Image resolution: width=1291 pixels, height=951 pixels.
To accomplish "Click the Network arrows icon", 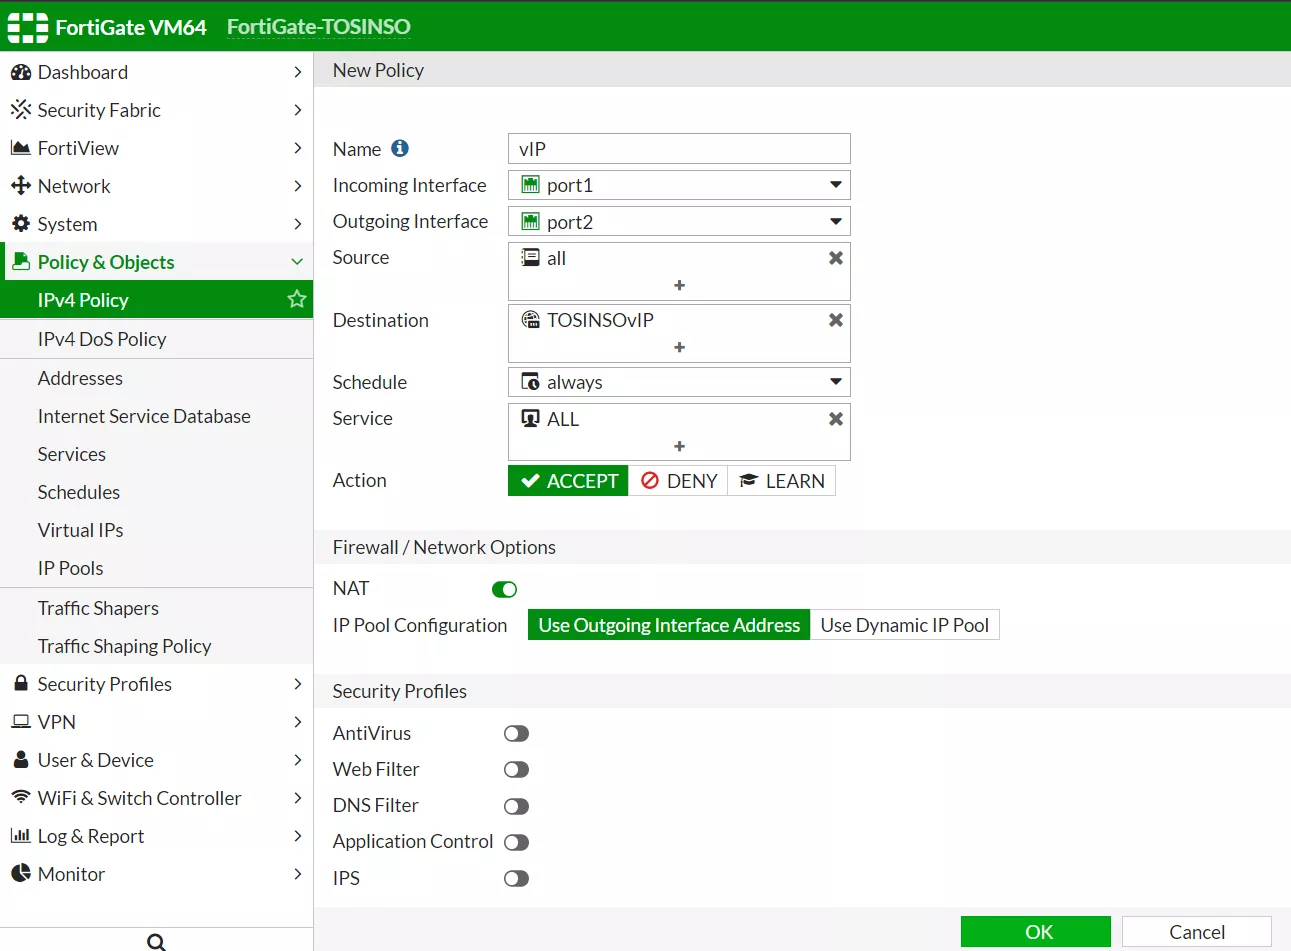I will 20,186.
